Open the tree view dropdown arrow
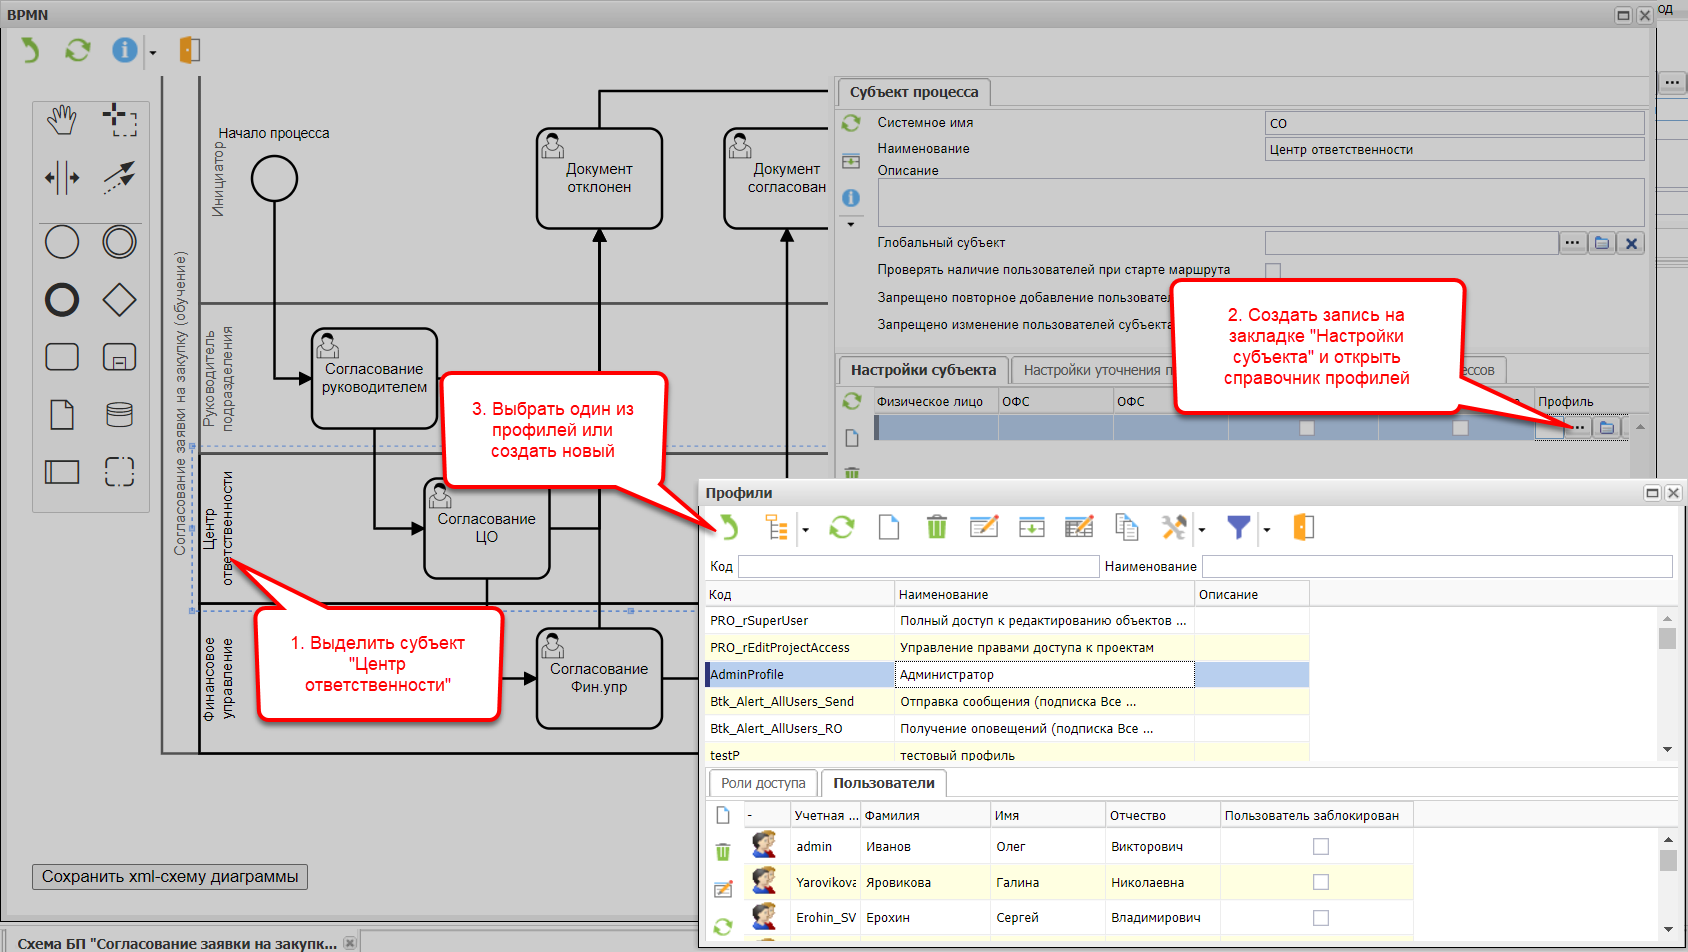 coord(805,530)
